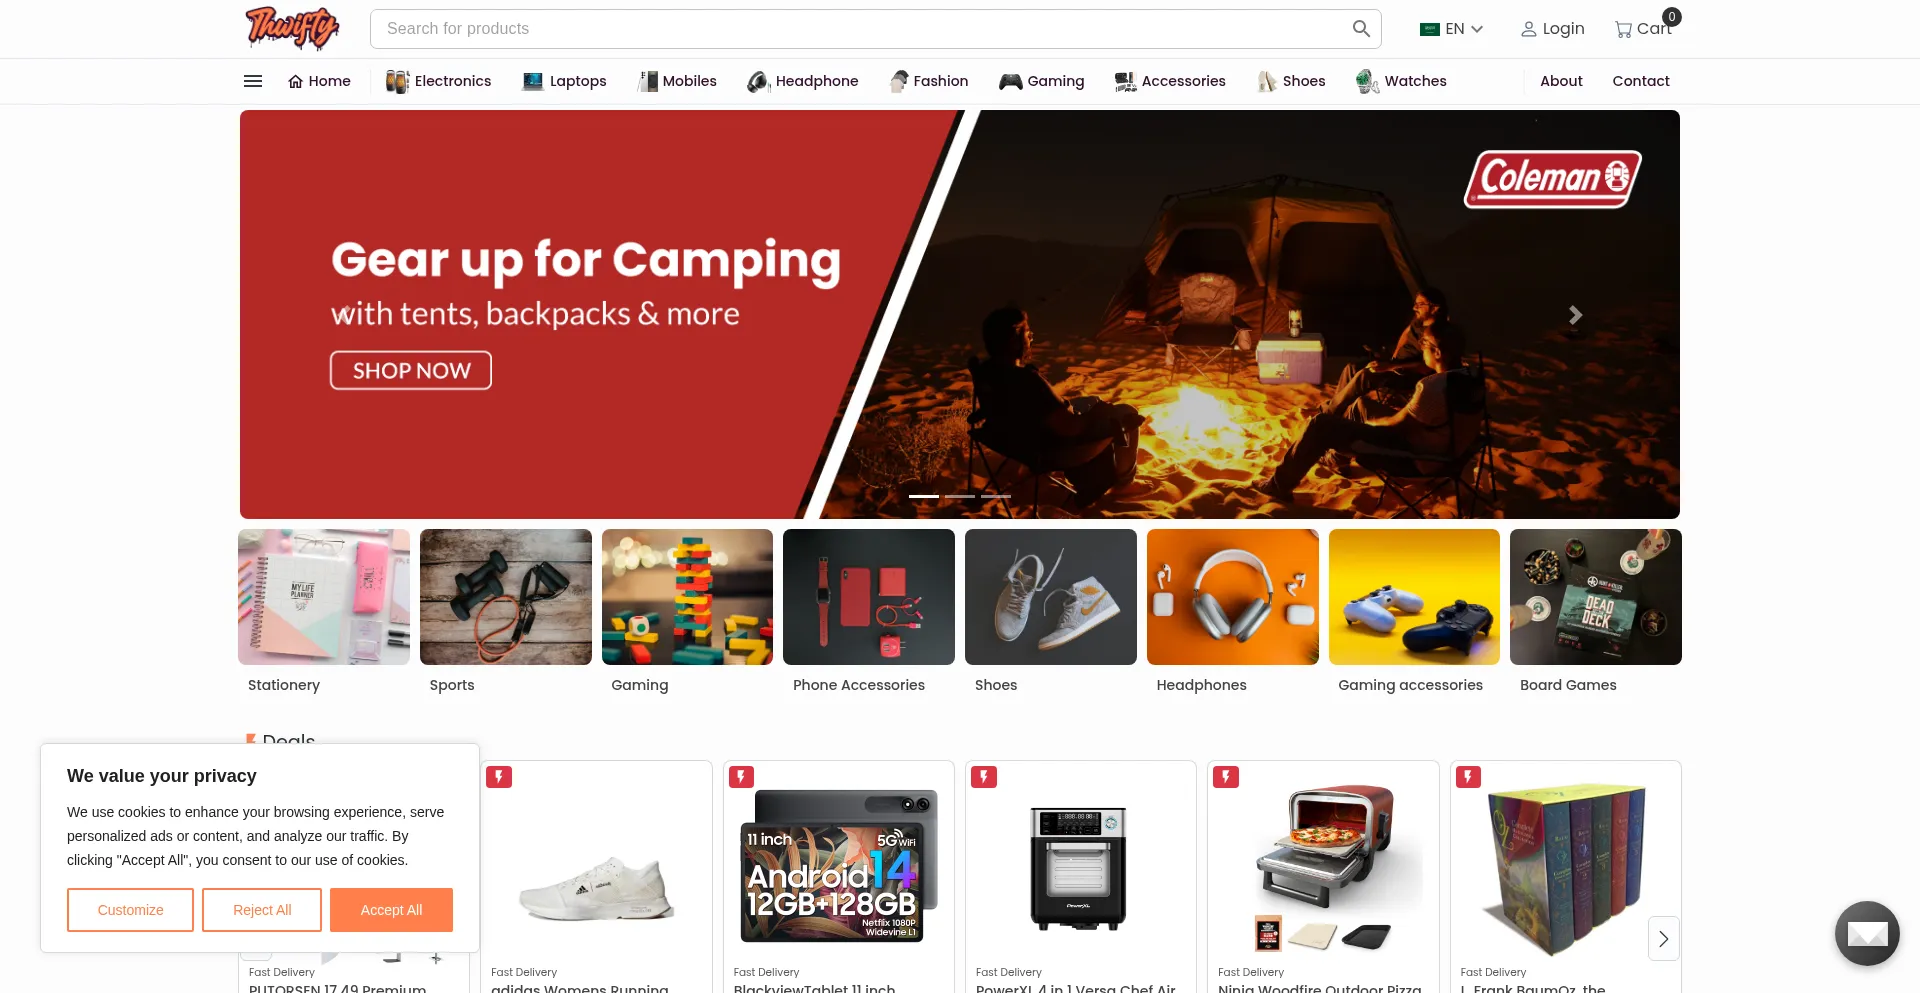Click the flash deal badge on tablet
This screenshot has height=993, width=1920.
741,777
